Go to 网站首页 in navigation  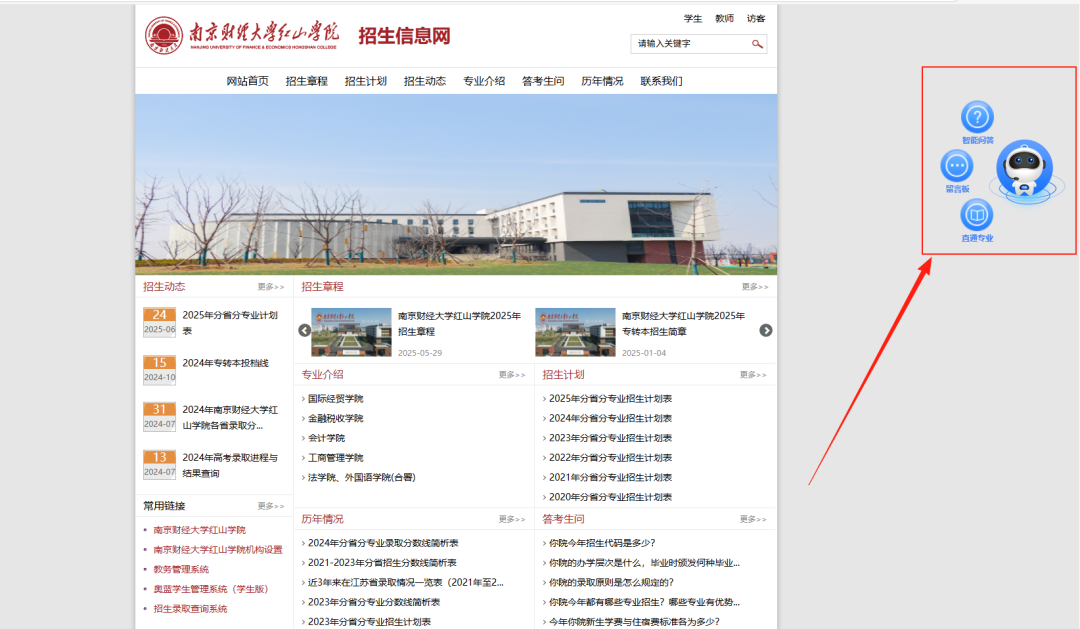coord(247,81)
